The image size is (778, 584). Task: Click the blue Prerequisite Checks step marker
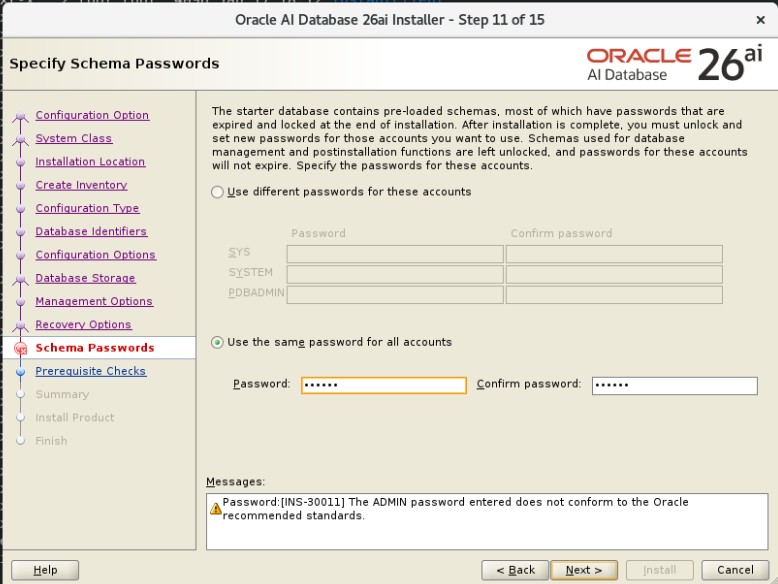coord(20,372)
